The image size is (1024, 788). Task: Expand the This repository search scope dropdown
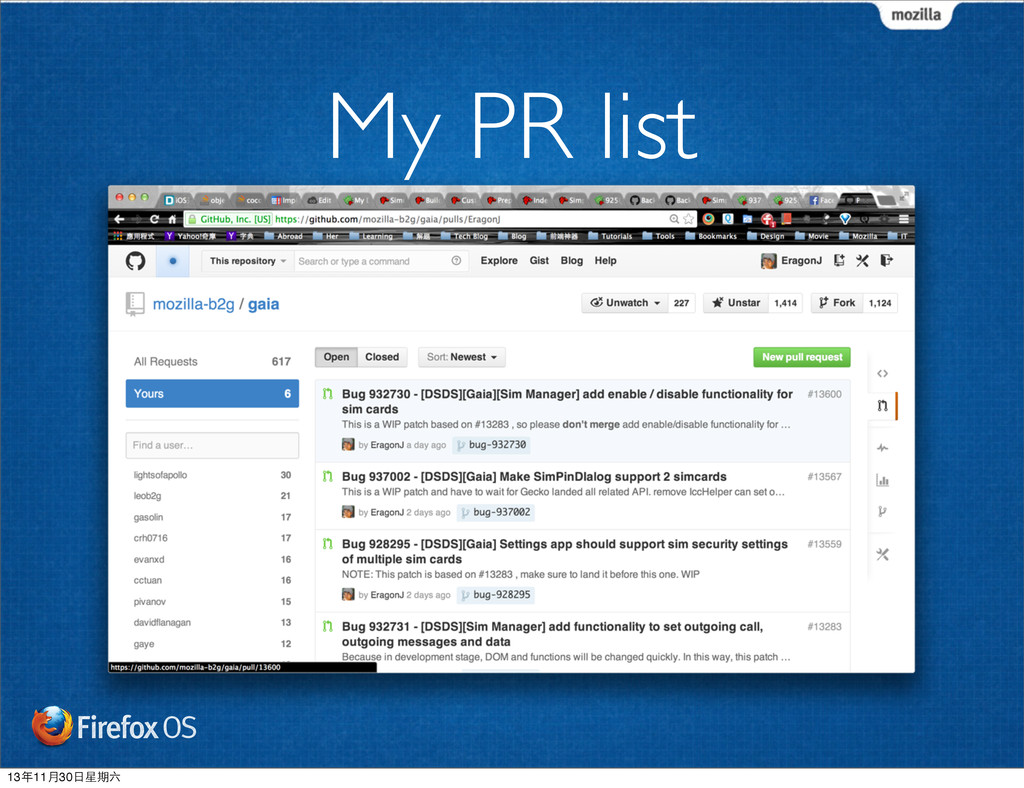coord(248,261)
